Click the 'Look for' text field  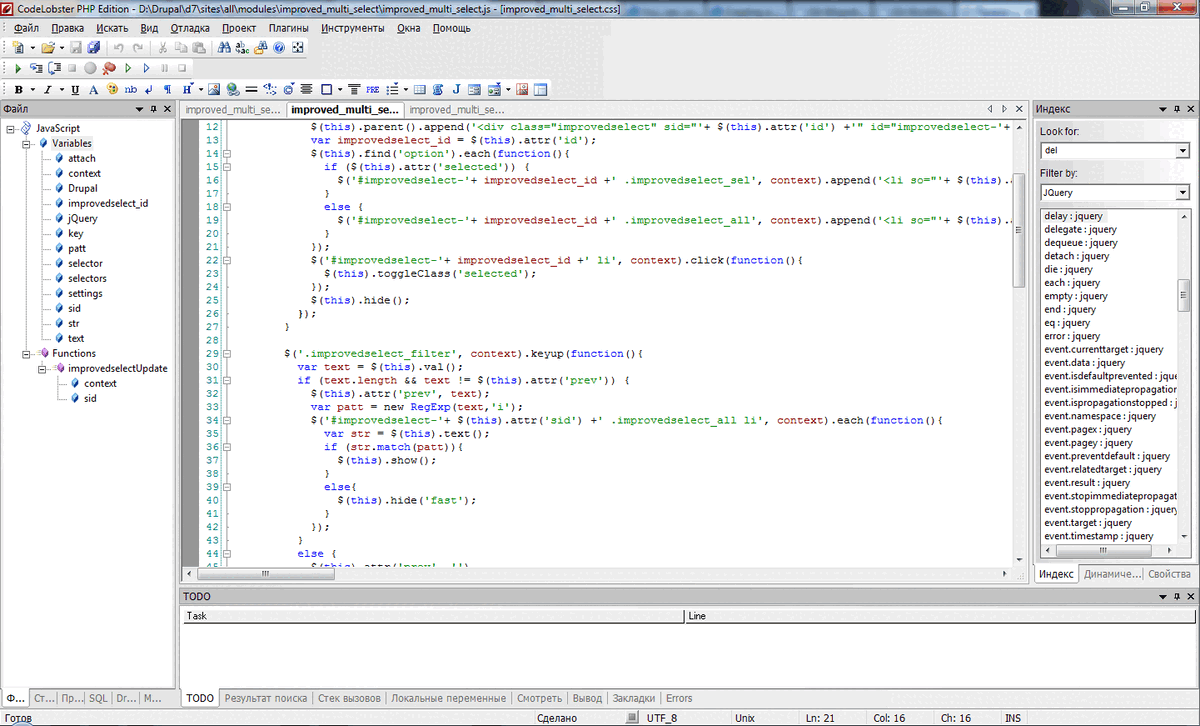tap(1107, 151)
